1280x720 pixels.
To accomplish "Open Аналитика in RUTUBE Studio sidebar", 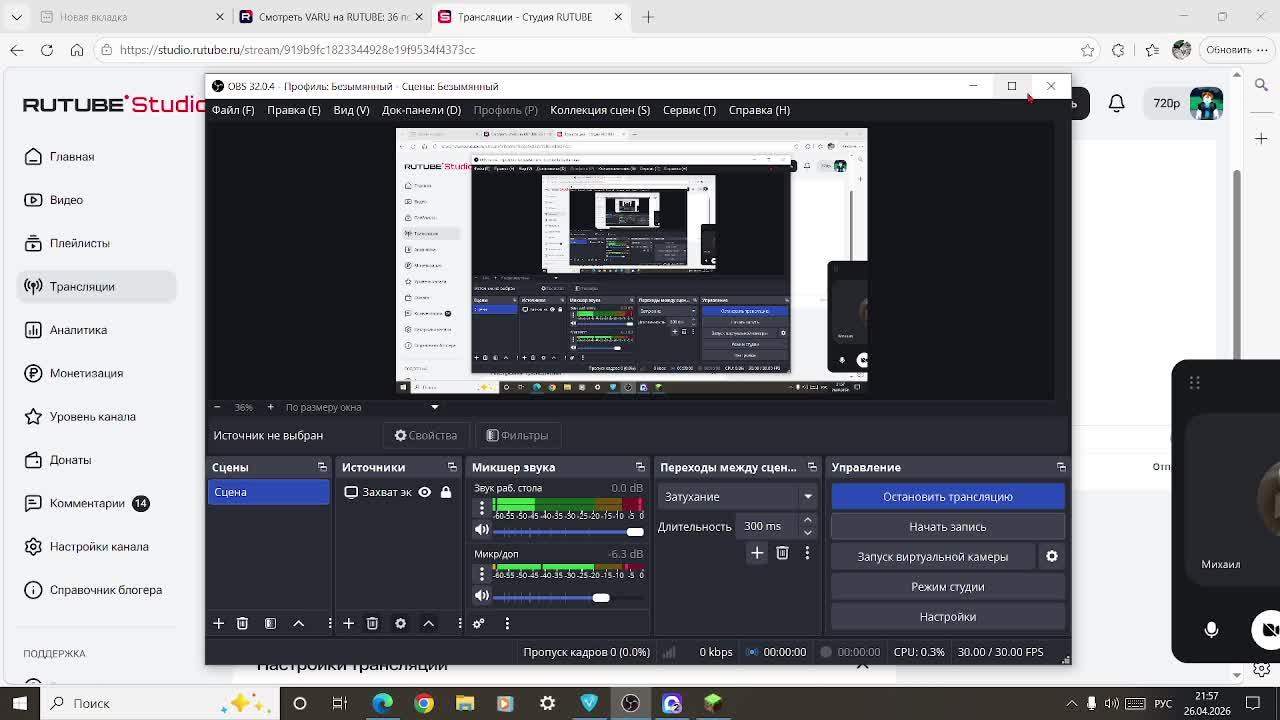I will tap(78, 330).
